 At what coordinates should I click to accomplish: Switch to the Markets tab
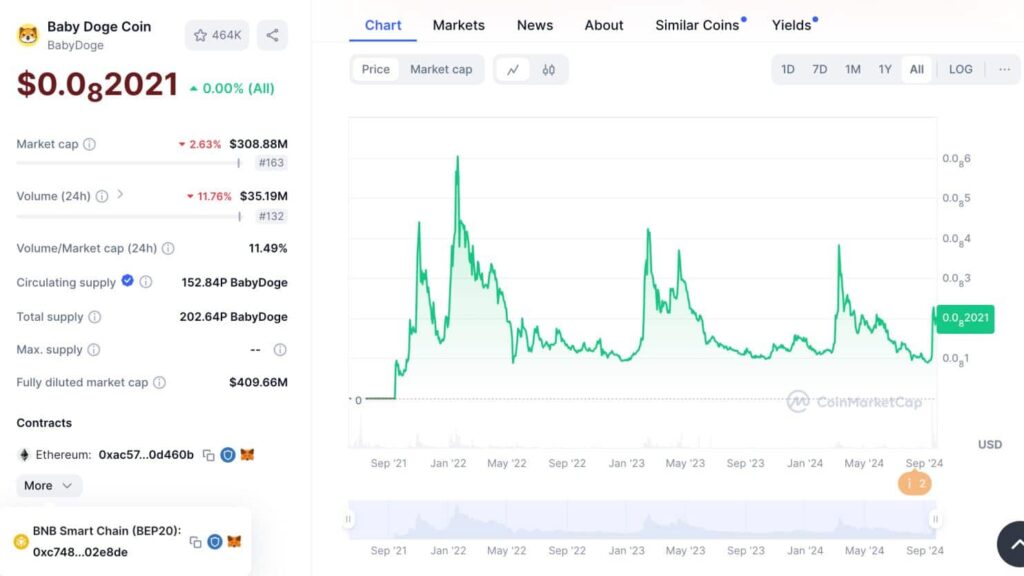coord(458,25)
